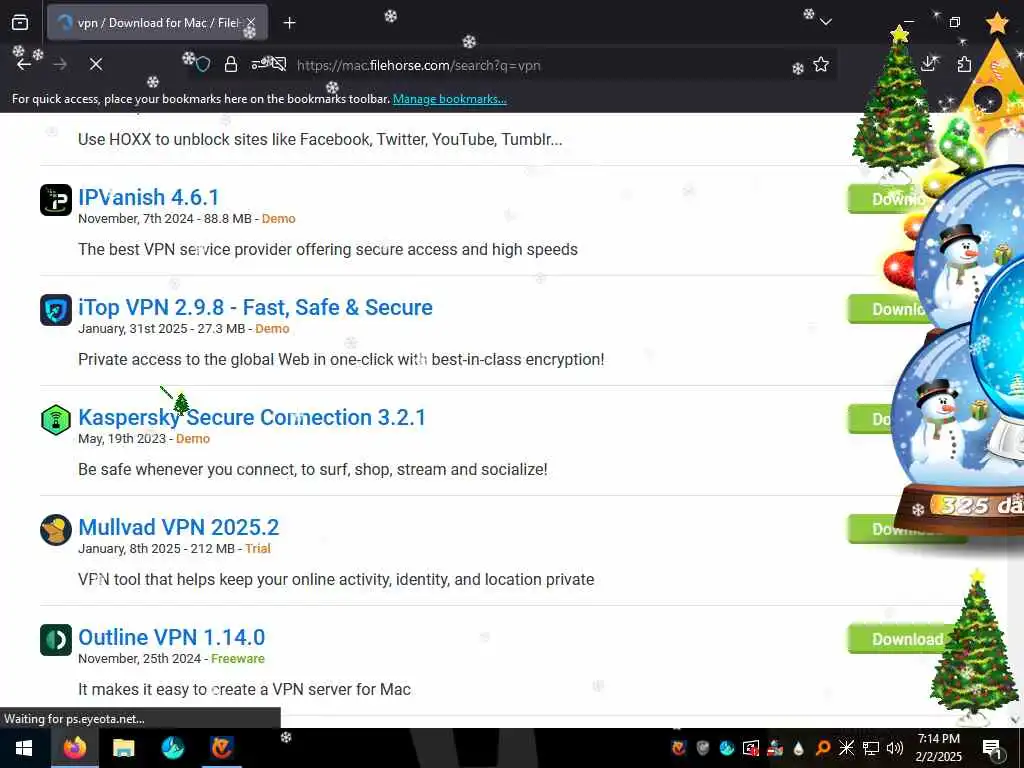Click the iTop VPN app icon
This screenshot has width=1024, height=768.
(x=56, y=310)
